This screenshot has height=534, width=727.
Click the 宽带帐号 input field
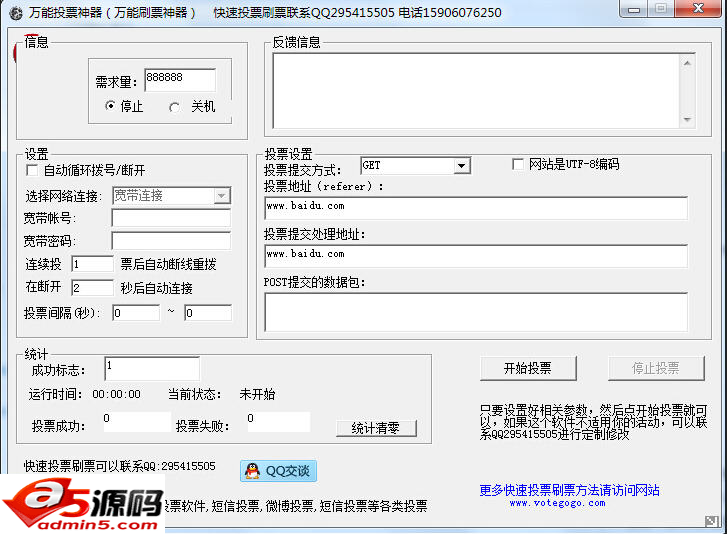point(171,218)
